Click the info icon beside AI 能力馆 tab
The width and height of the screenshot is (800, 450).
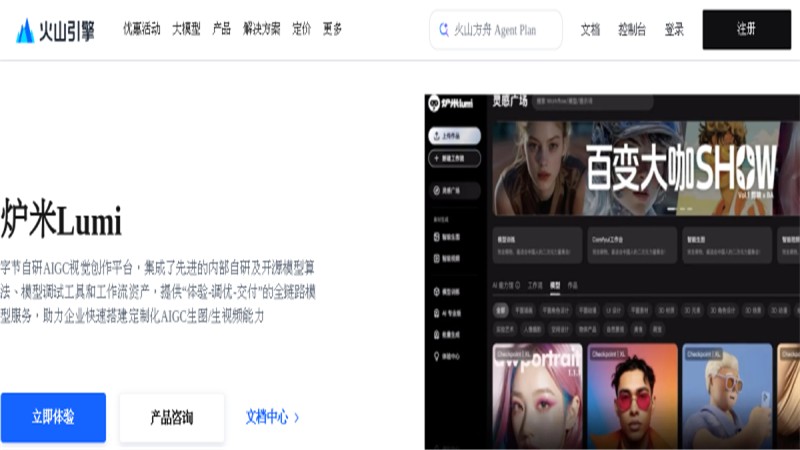point(517,285)
